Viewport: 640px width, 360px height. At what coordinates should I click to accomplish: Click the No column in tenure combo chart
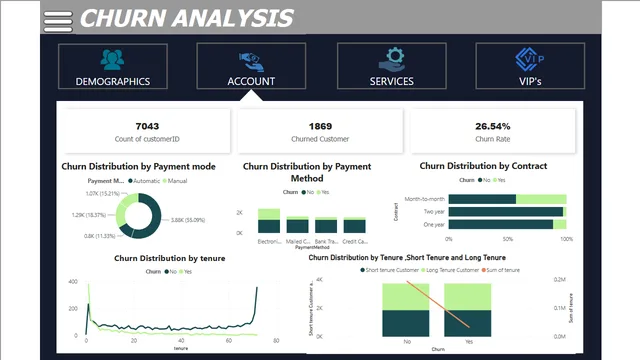tap(406, 310)
